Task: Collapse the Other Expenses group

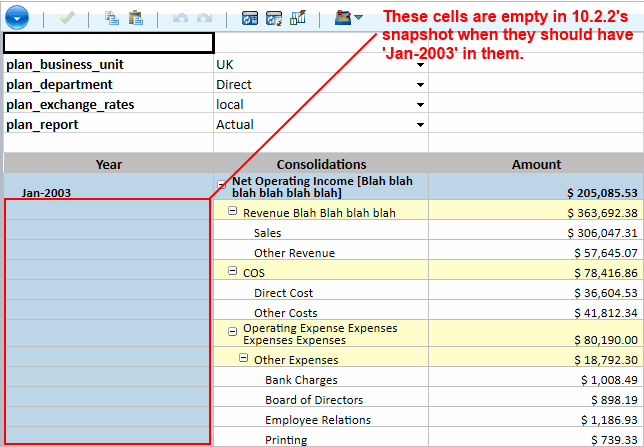Action: (x=244, y=360)
